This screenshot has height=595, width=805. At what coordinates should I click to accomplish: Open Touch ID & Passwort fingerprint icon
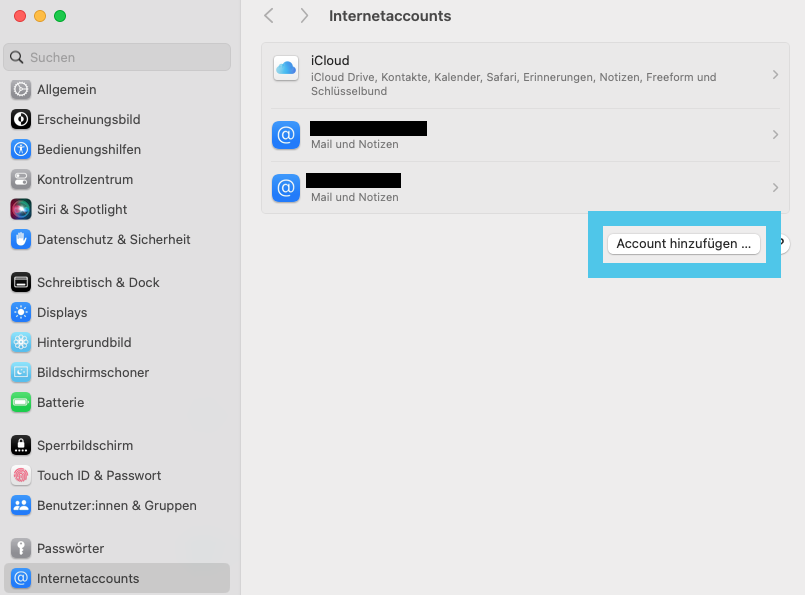(x=21, y=475)
